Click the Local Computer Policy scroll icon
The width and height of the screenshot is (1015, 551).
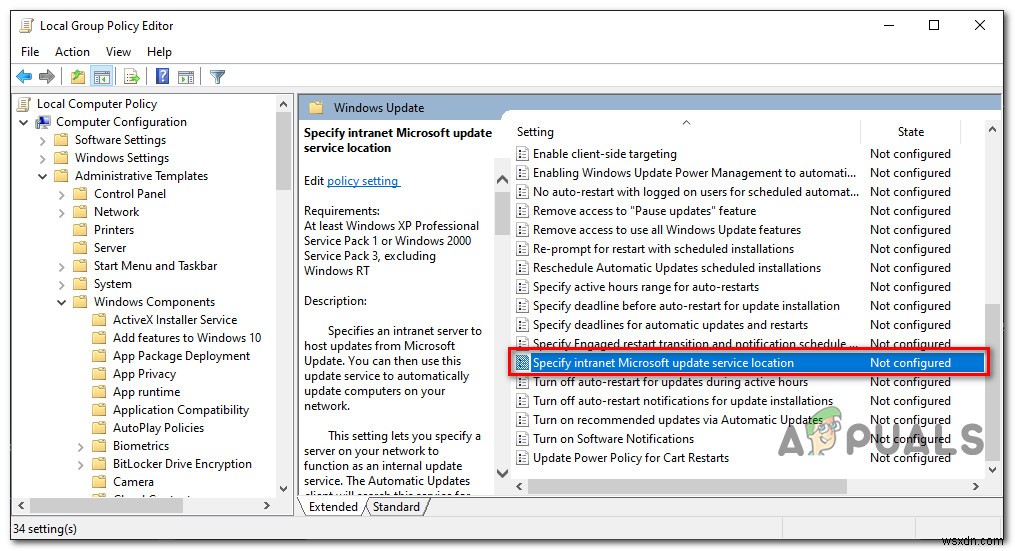tap(24, 104)
